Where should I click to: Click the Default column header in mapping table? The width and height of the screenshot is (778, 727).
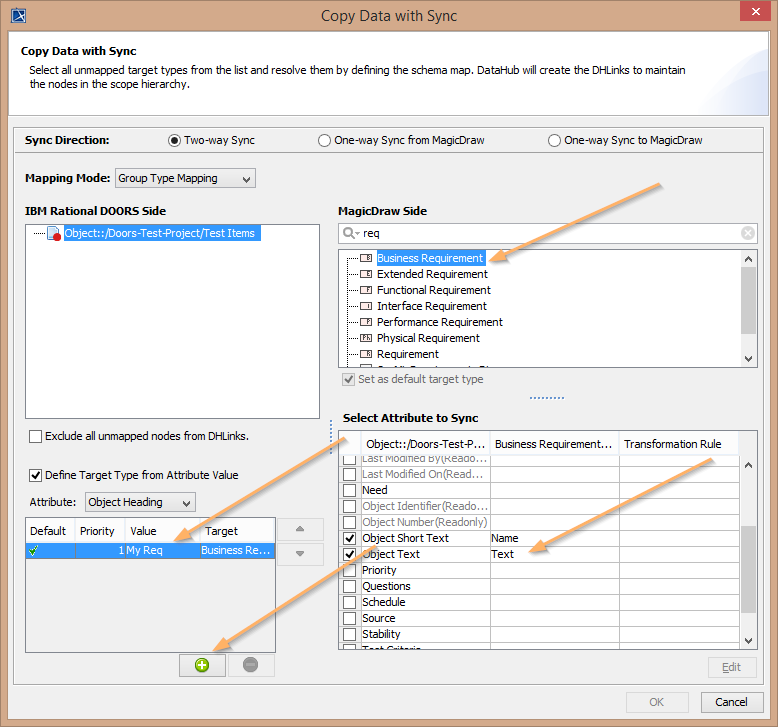[50, 531]
